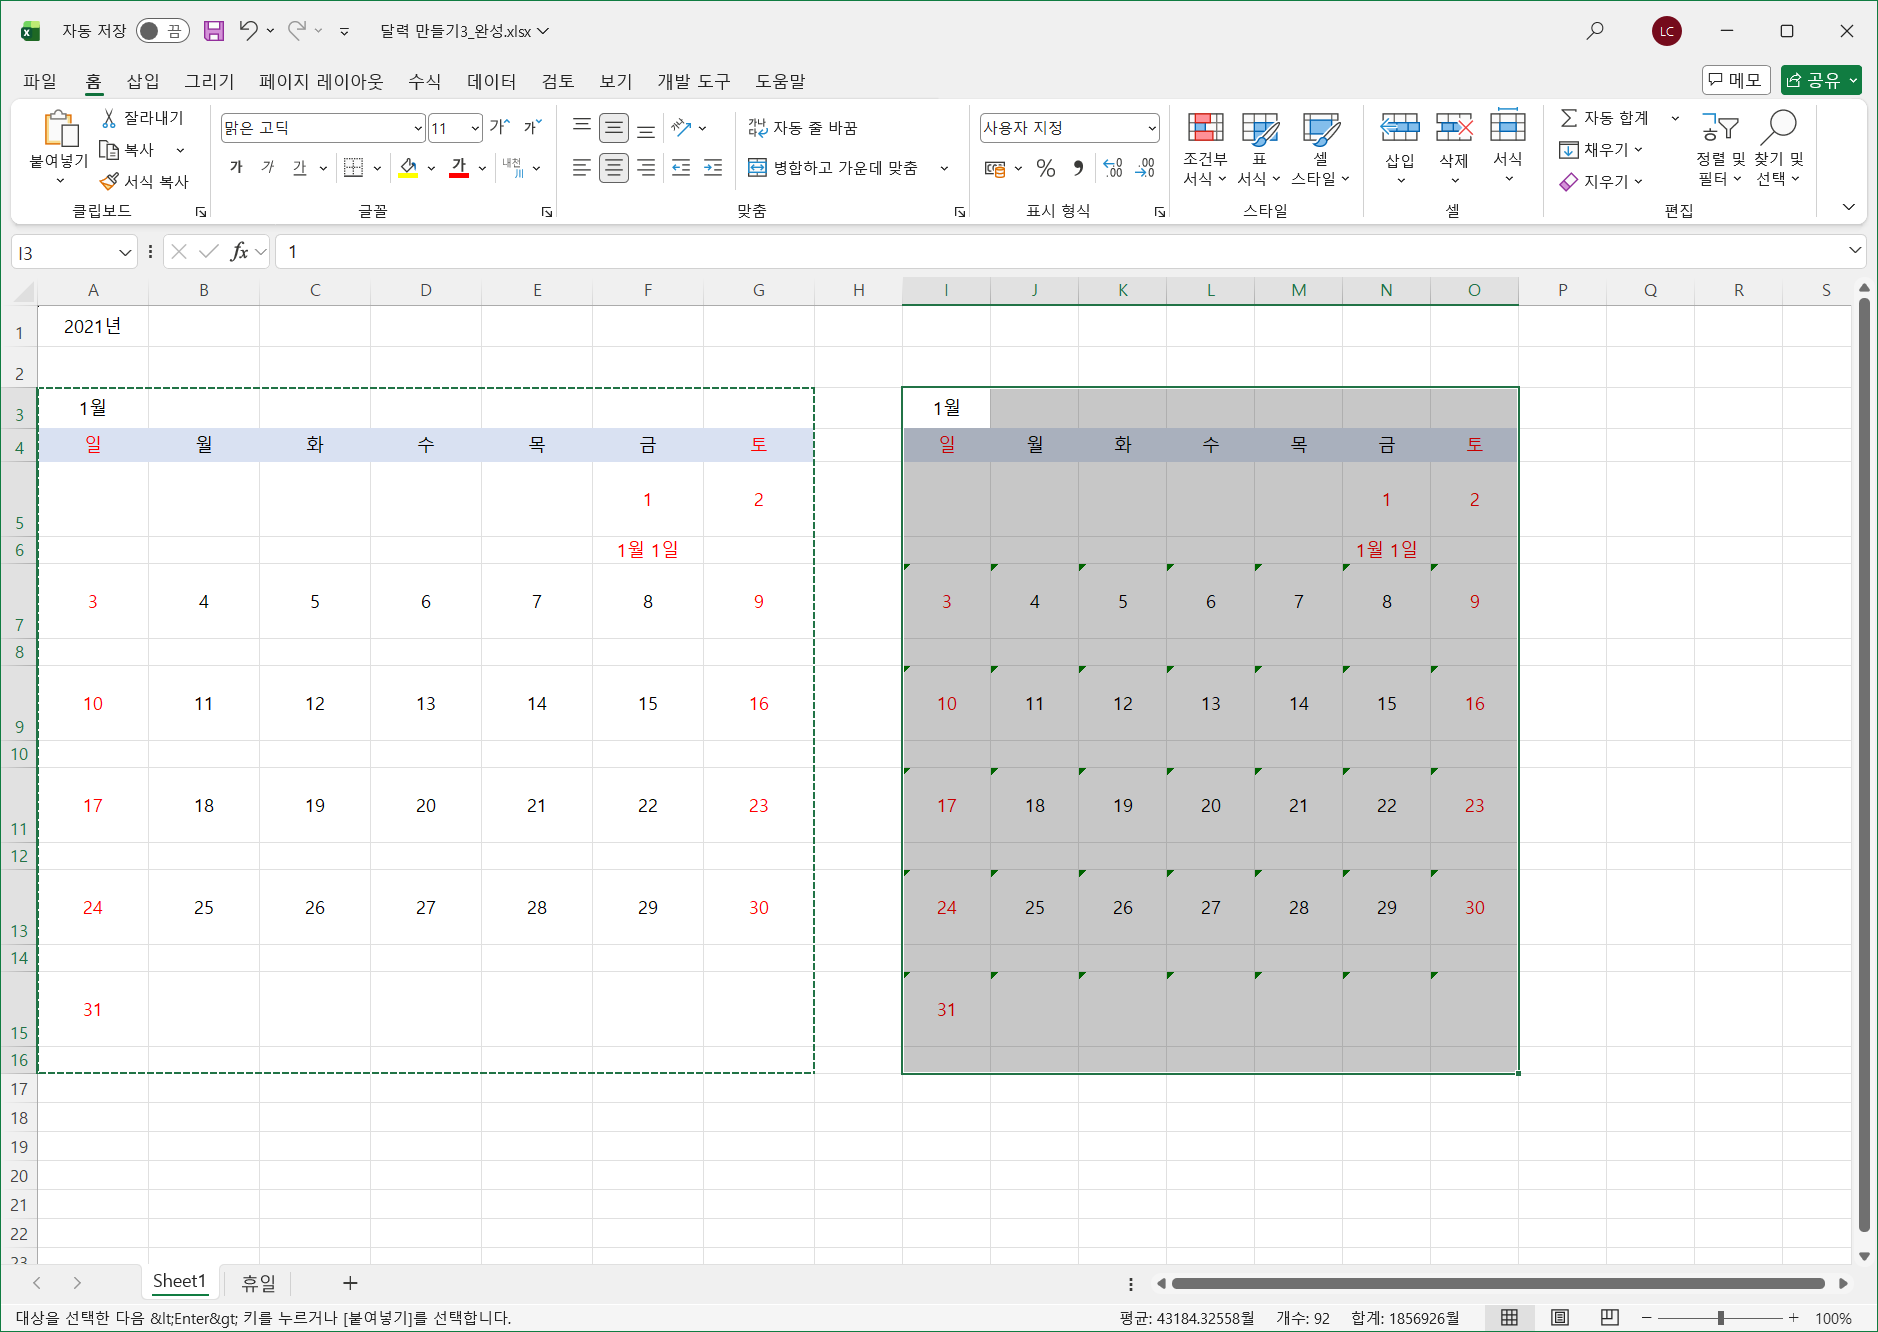Switch to Page Break Preview in status bar
Image resolution: width=1878 pixels, height=1332 pixels.
coord(1609,1318)
